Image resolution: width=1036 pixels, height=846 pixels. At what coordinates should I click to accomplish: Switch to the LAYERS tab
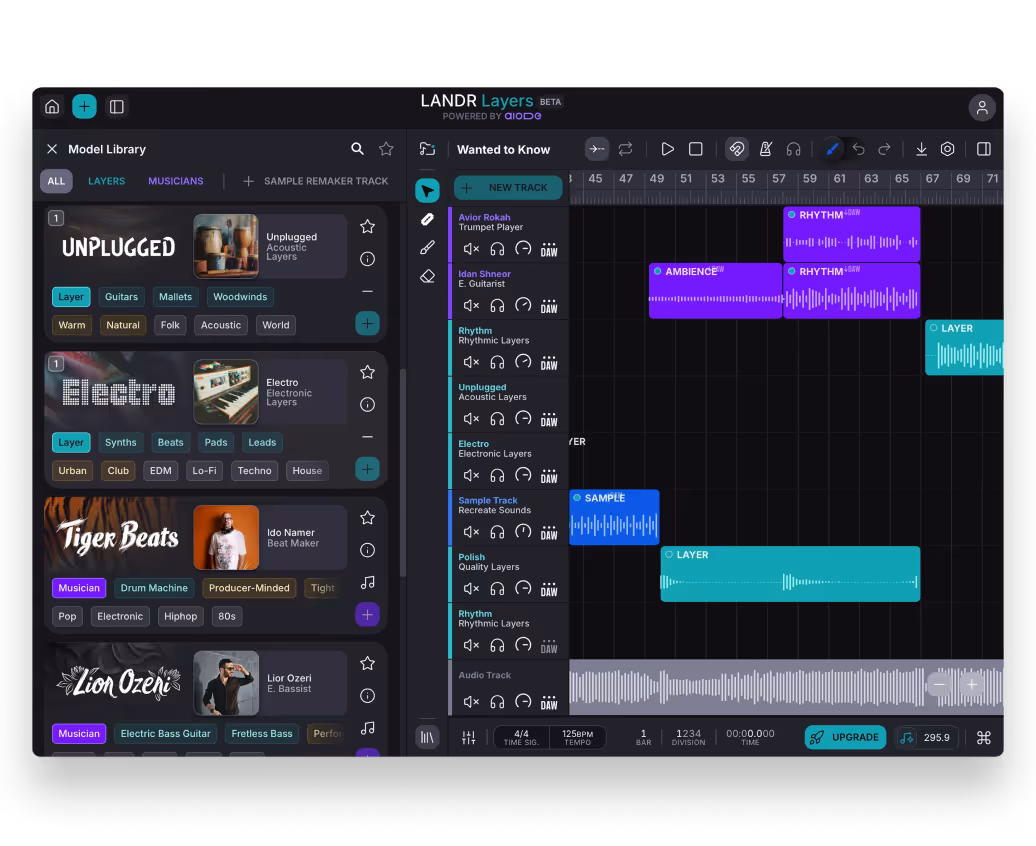[x=106, y=181]
